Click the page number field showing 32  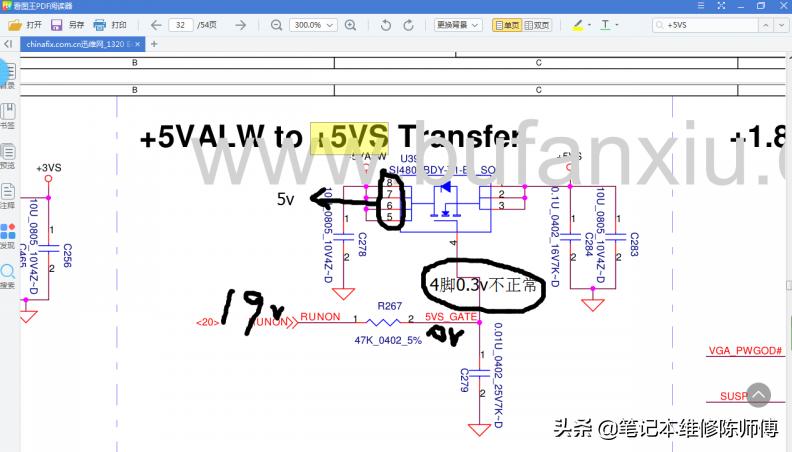pyautogui.click(x=181, y=25)
